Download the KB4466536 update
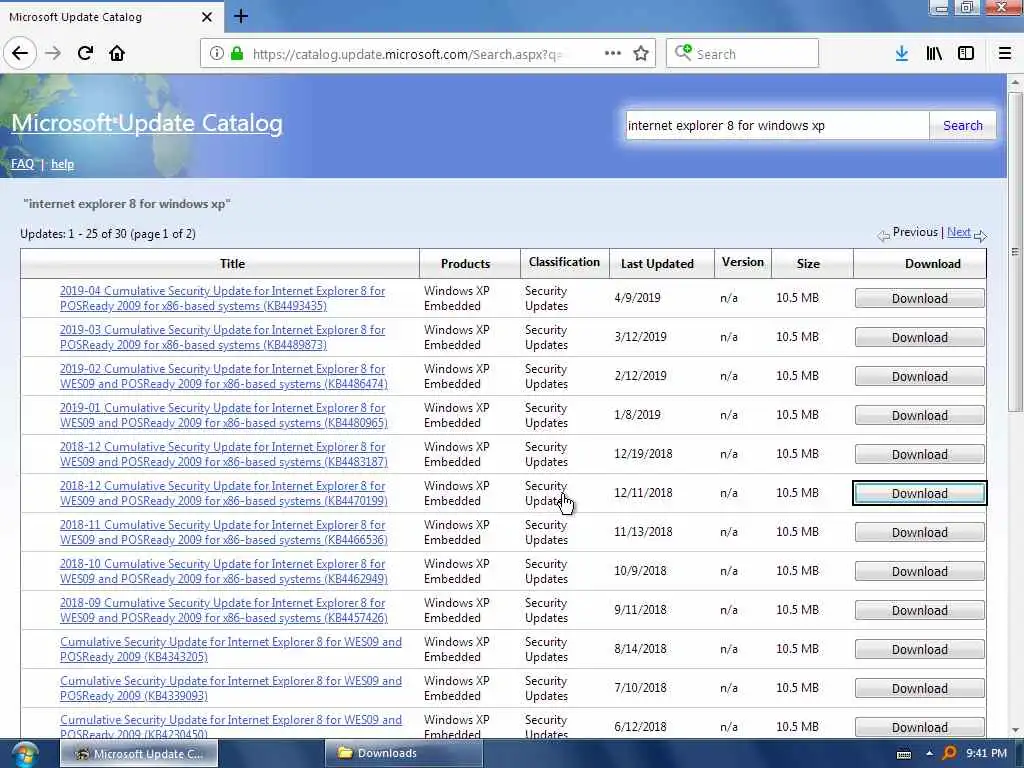The width and height of the screenshot is (1024, 768). 920,533
